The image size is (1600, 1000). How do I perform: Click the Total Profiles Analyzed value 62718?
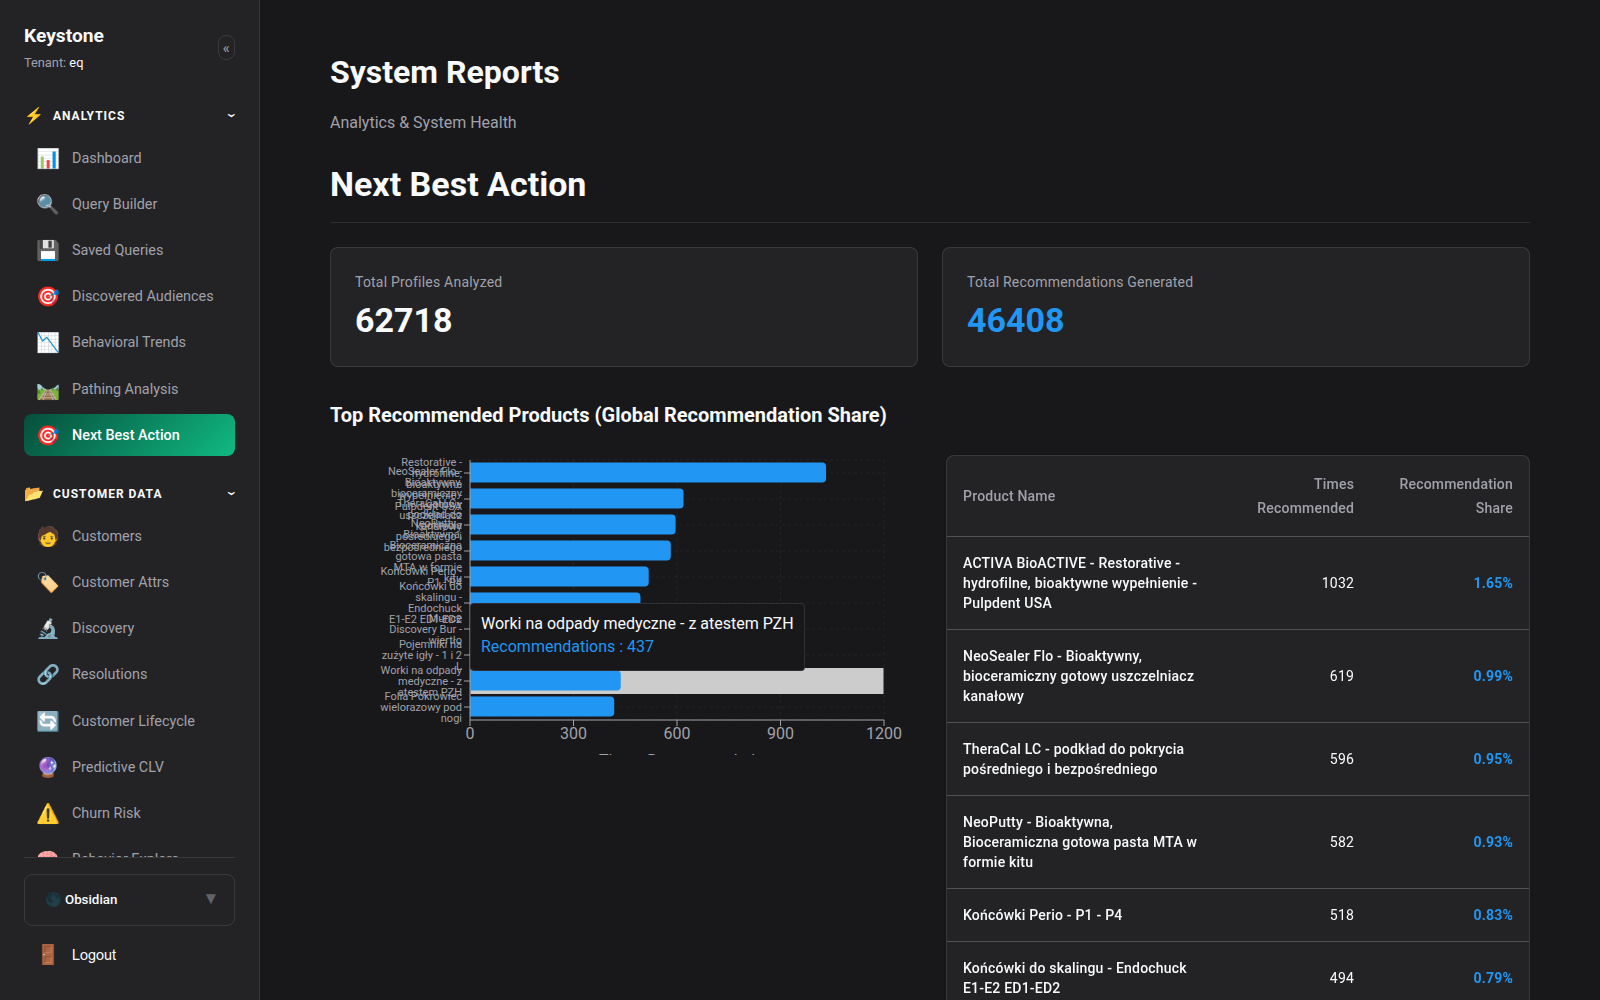coord(404,320)
